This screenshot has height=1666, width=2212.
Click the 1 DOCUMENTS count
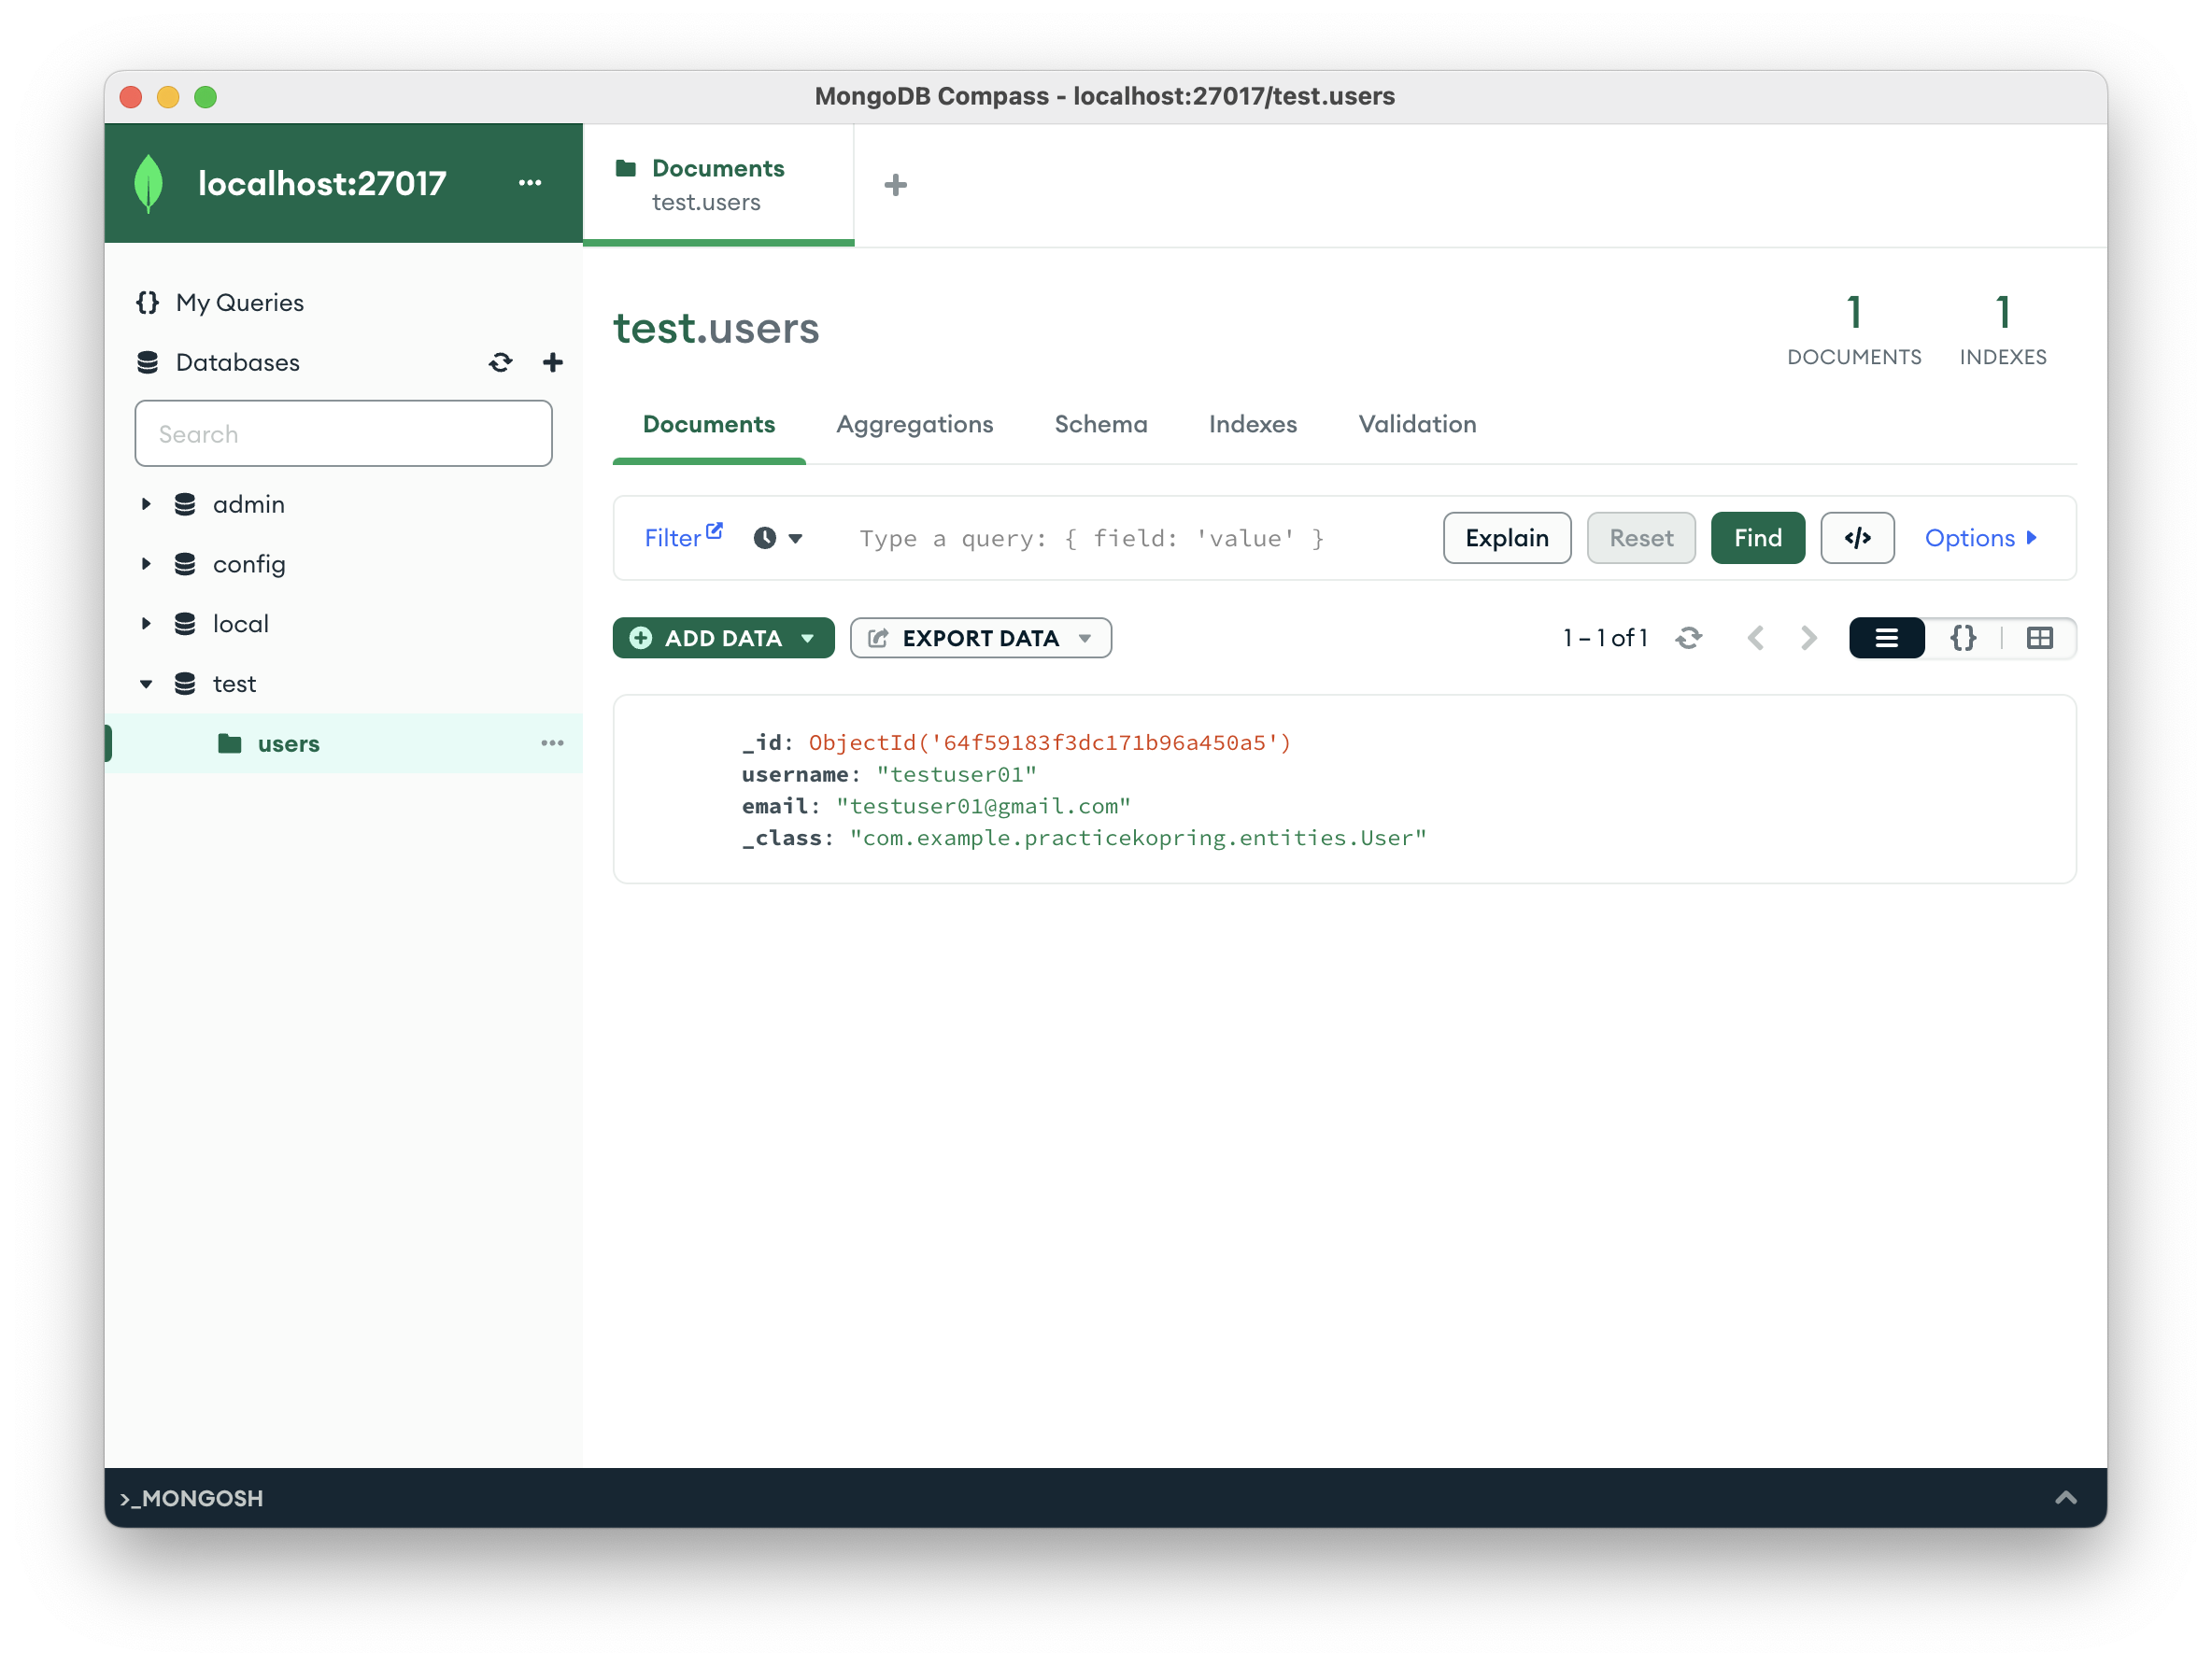1853,330
